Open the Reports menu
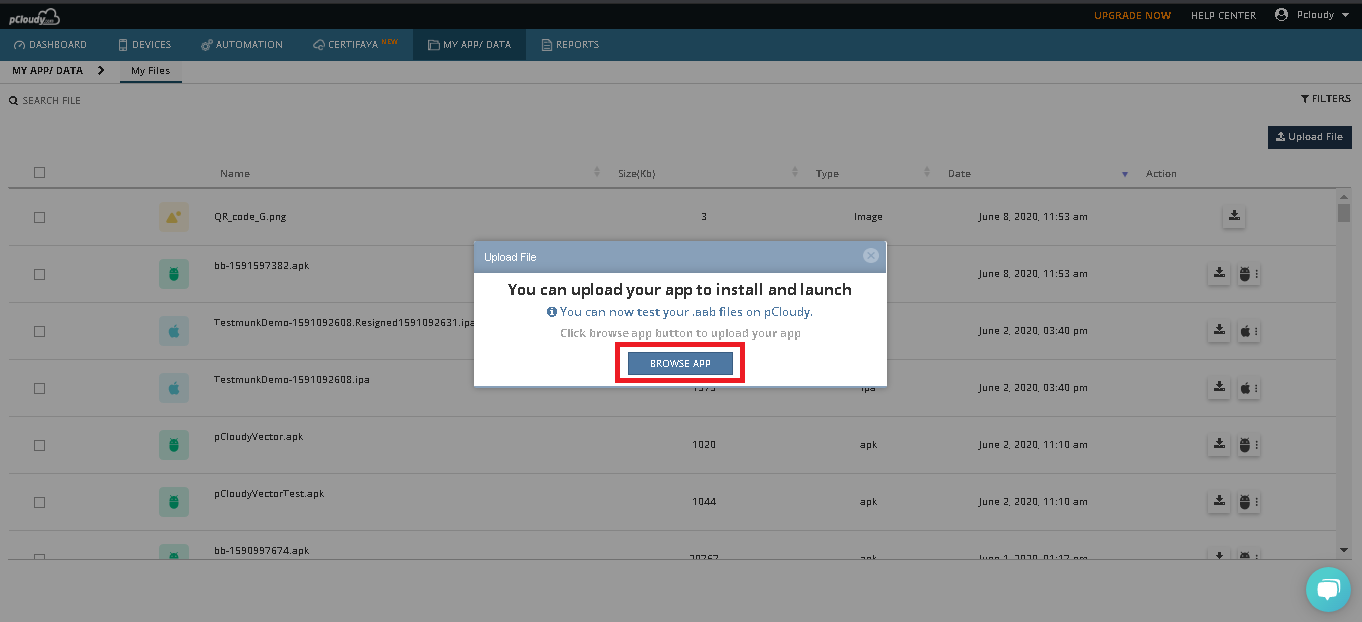Image resolution: width=1362 pixels, height=622 pixels. (570, 45)
